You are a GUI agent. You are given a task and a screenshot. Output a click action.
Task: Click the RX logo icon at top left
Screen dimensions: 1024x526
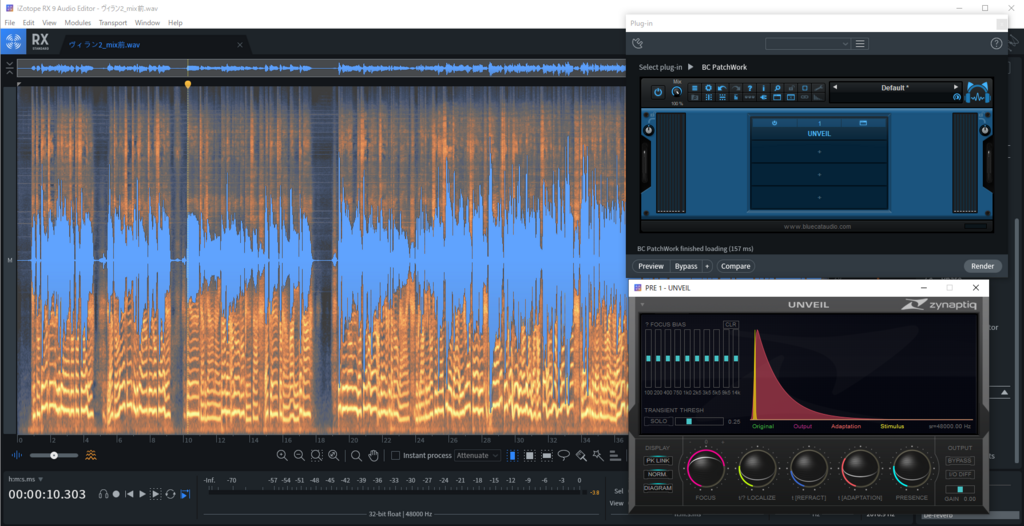point(13,42)
